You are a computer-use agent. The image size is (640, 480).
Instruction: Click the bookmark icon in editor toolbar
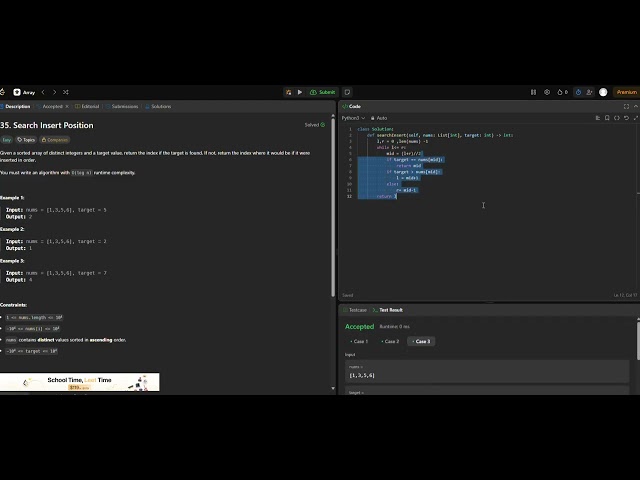pos(607,118)
